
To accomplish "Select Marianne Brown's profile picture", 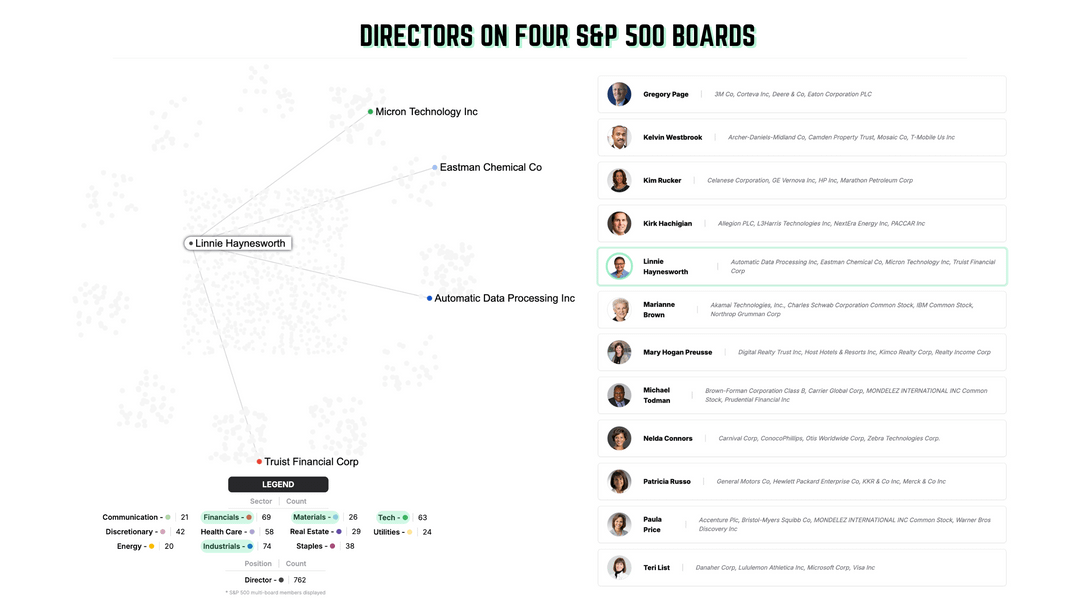I will click(619, 309).
